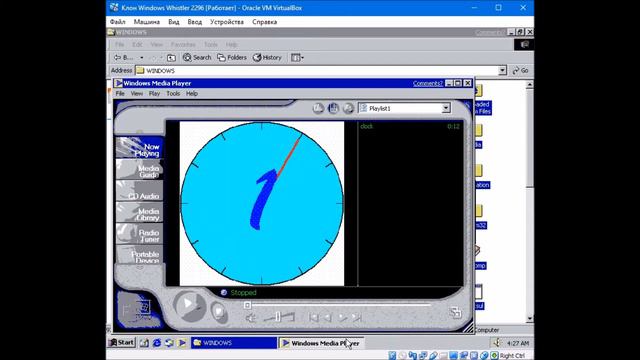Open the Playlist1 dropdown
The height and width of the screenshot is (360, 640).
tap(446, 108)
